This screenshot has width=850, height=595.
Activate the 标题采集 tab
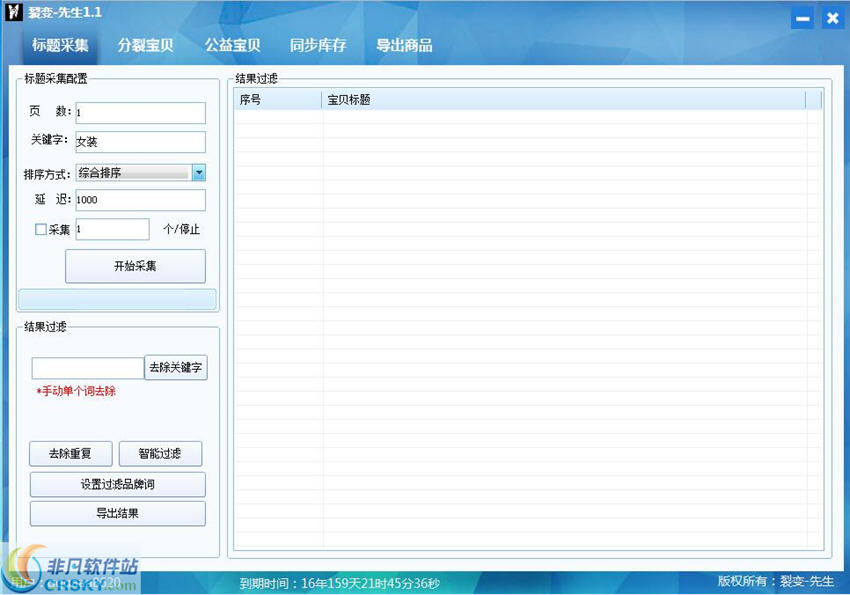pyautogui.click(x=62, y=44)
